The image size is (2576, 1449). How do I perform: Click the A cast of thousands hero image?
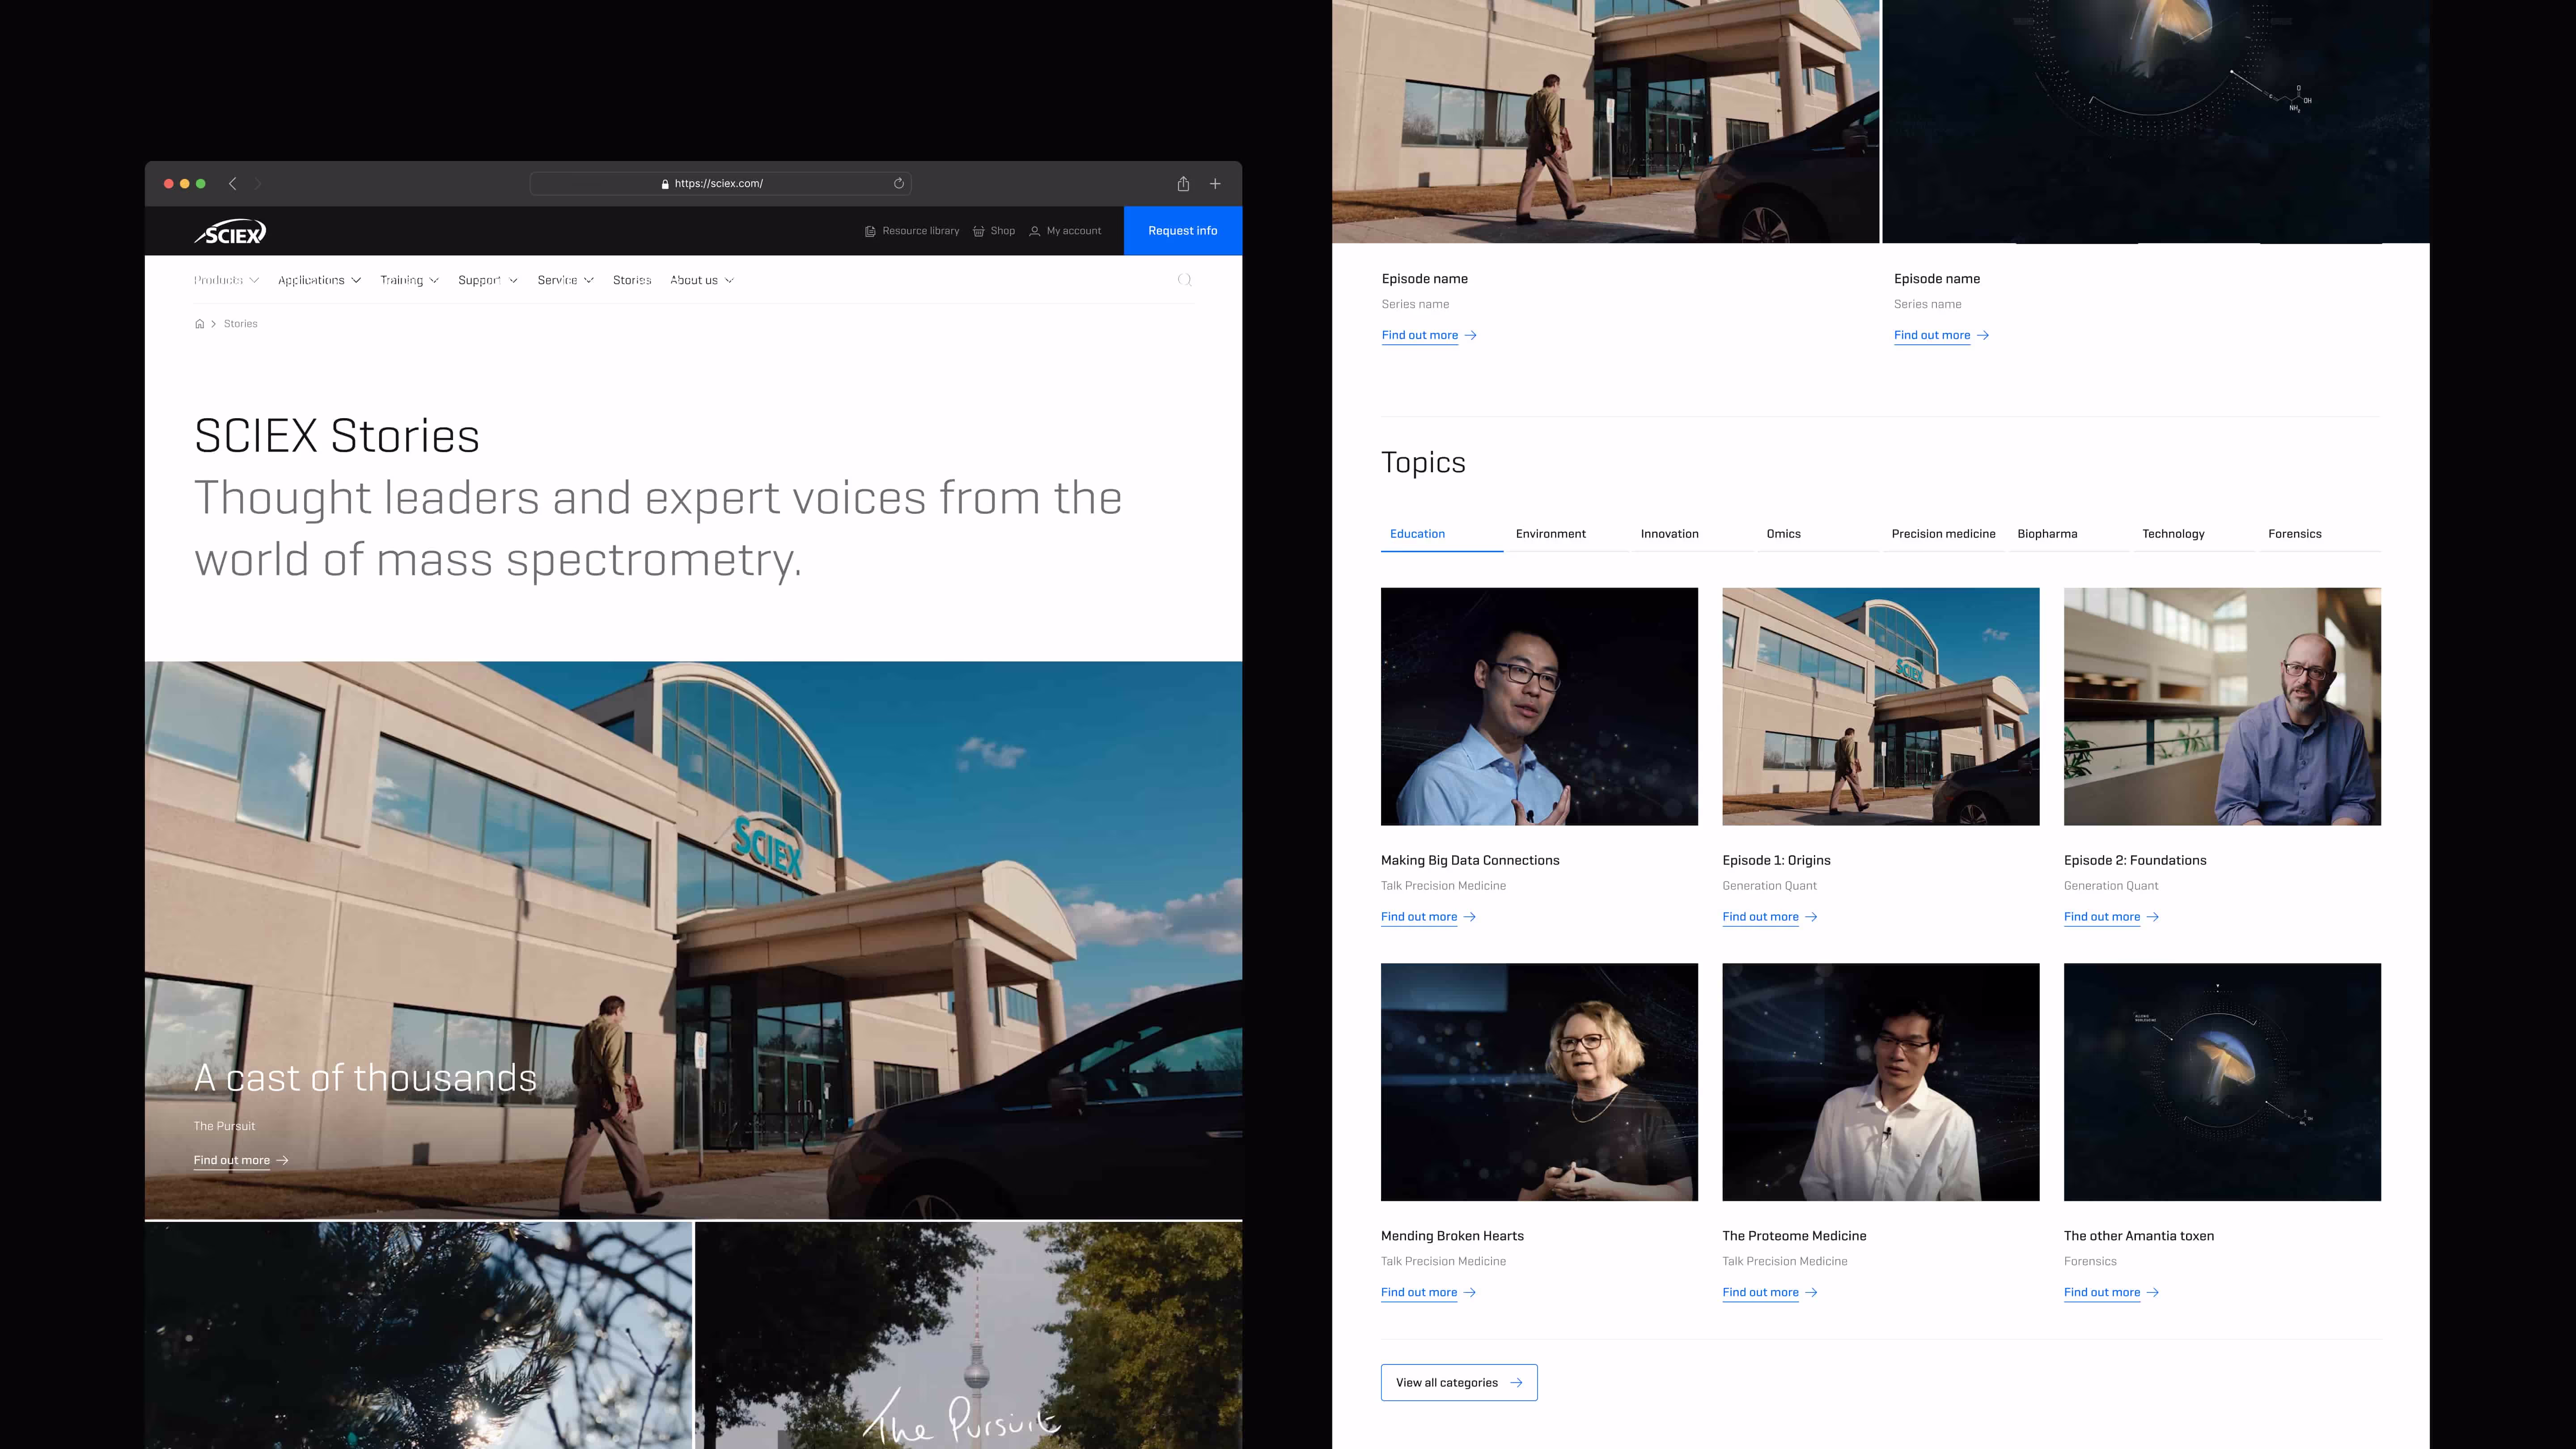coord(693,940)
